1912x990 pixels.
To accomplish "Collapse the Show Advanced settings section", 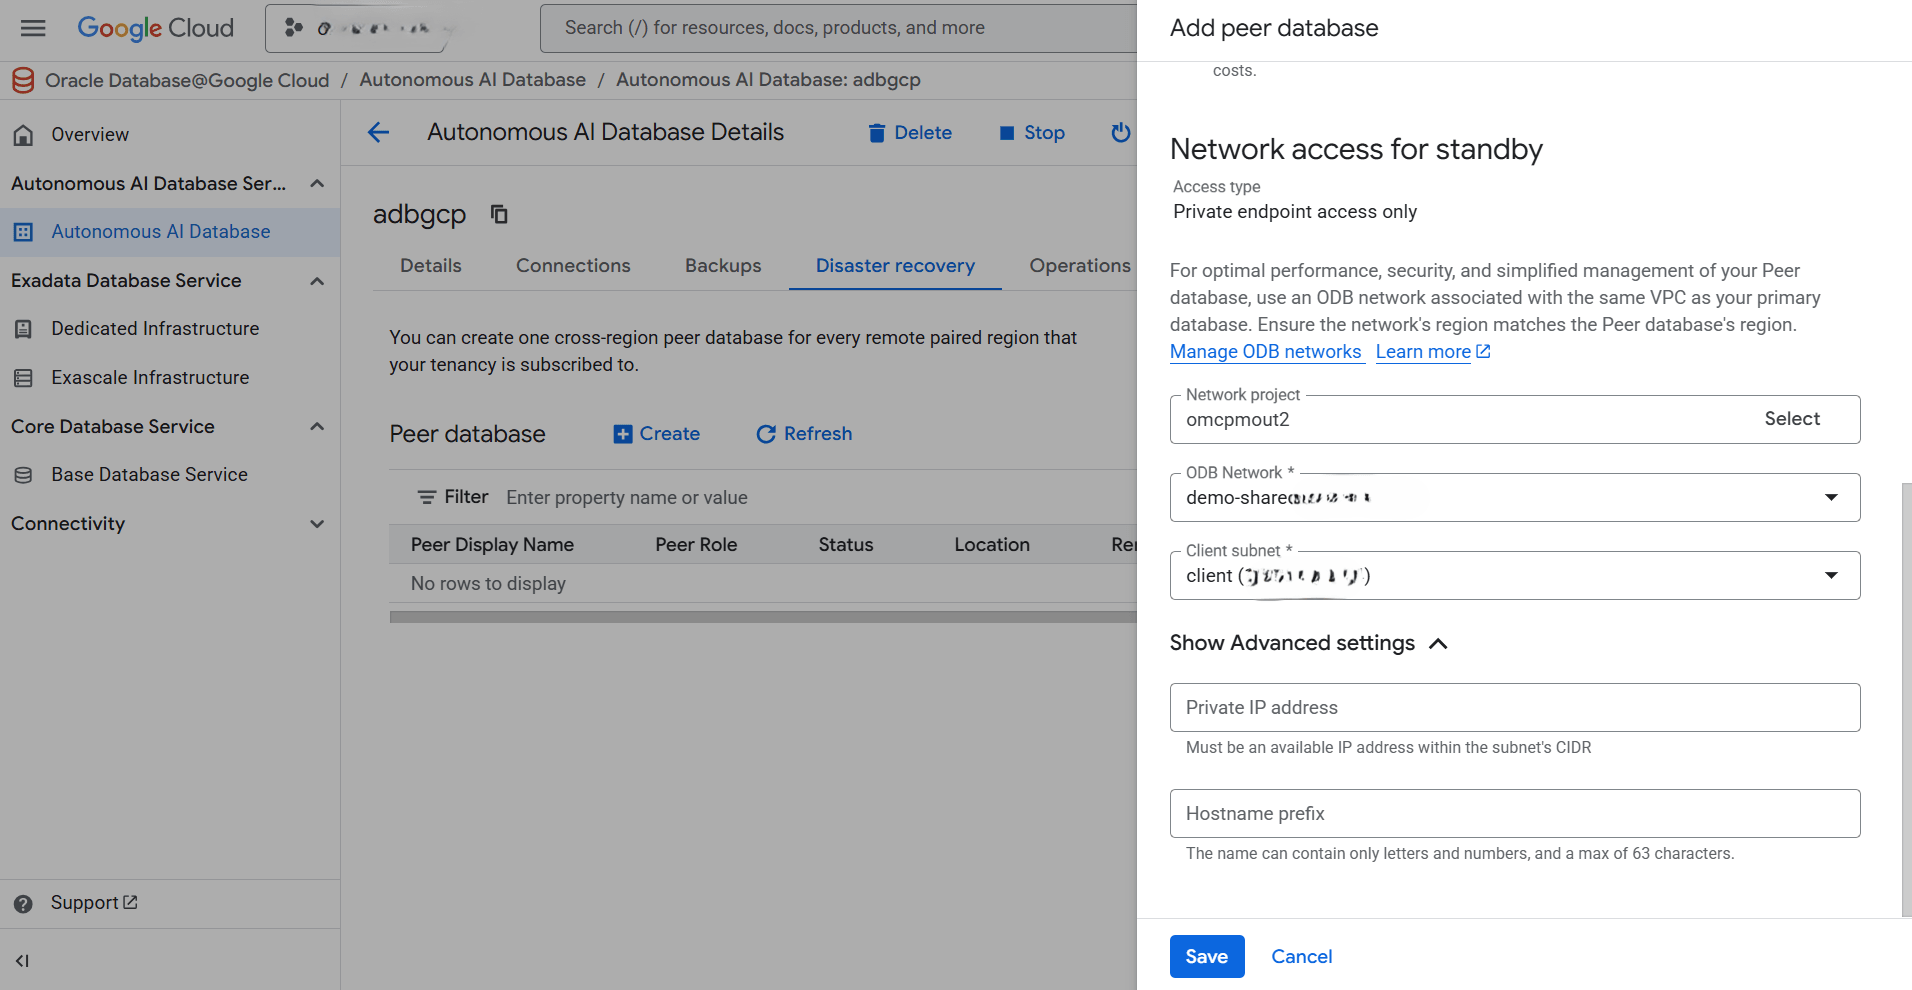I will [x=1438, y=643].
